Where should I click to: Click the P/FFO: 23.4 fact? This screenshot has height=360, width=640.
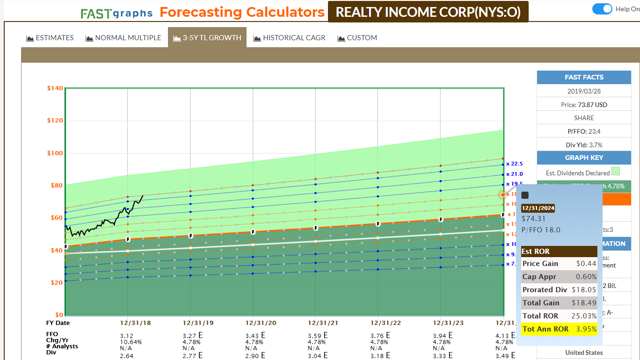click(x=584, y=131)
